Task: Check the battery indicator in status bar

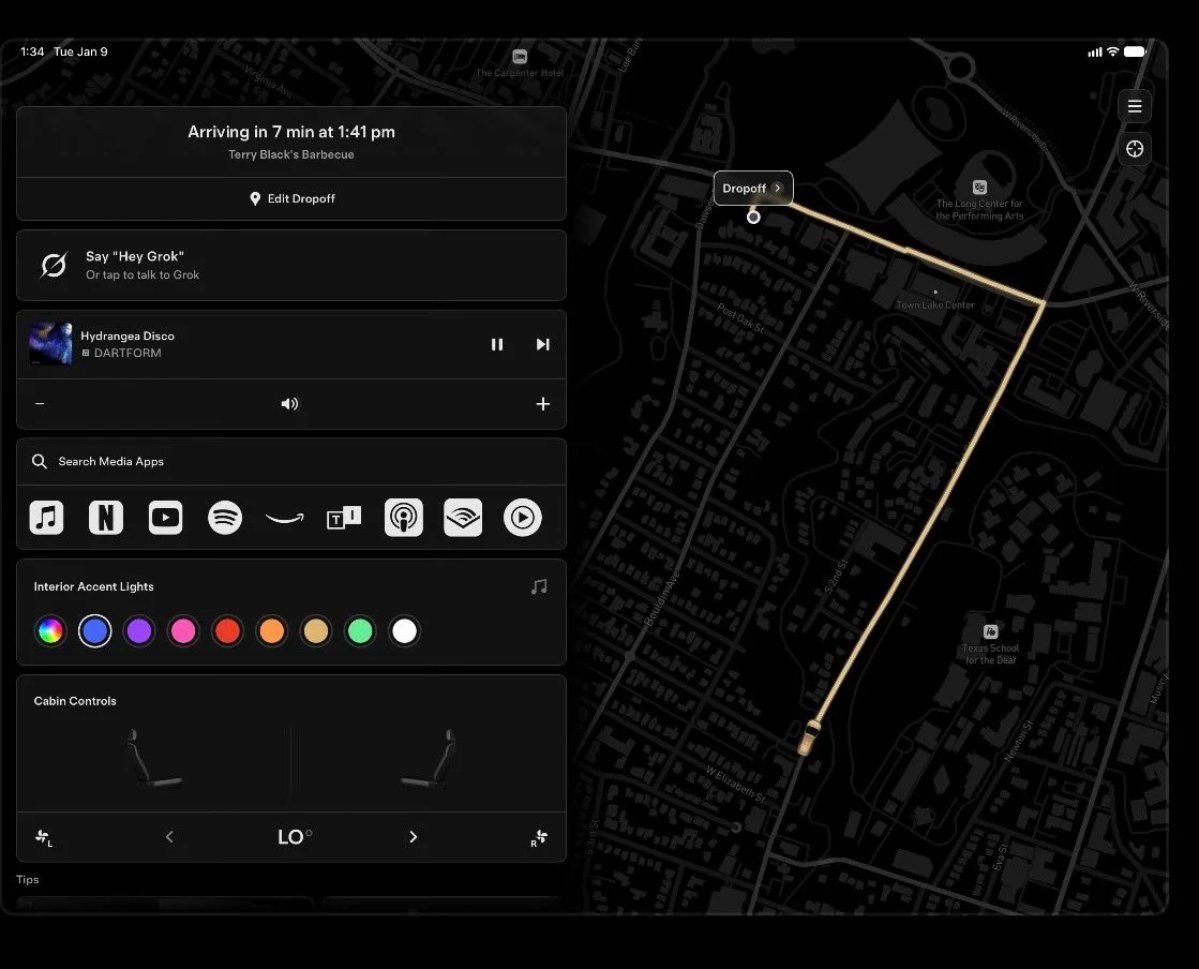Action: coord(1135,51)
